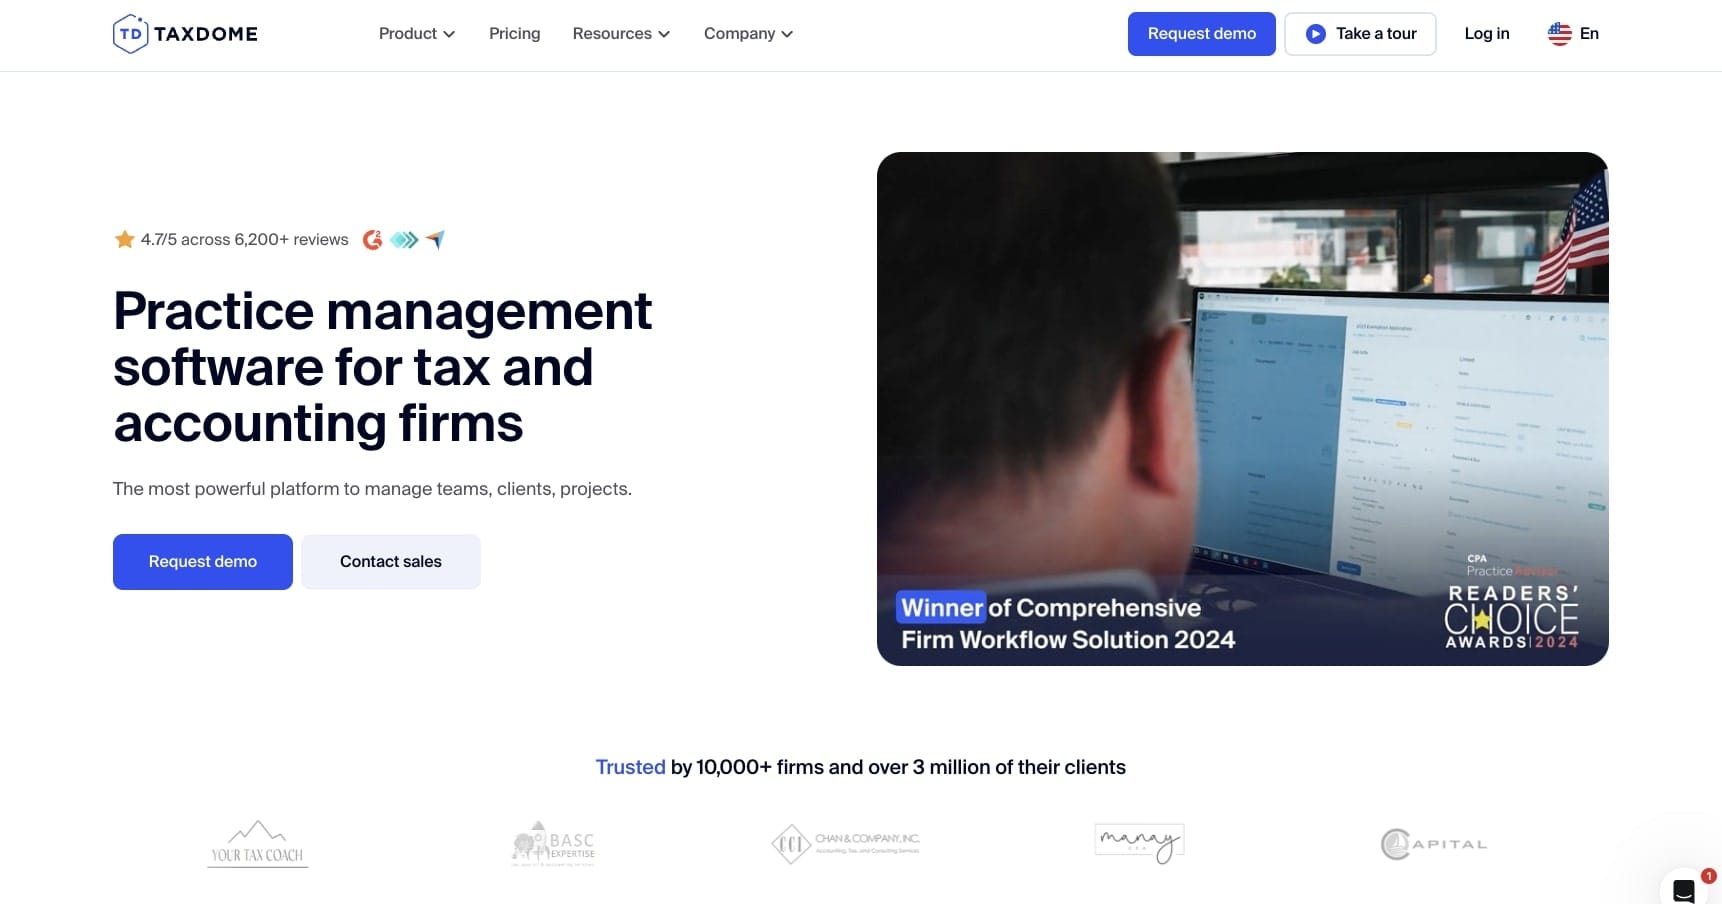Click the BASC Expertise logo
Viewport: 1722px width, 904px height.
click(x=554, y=844)
